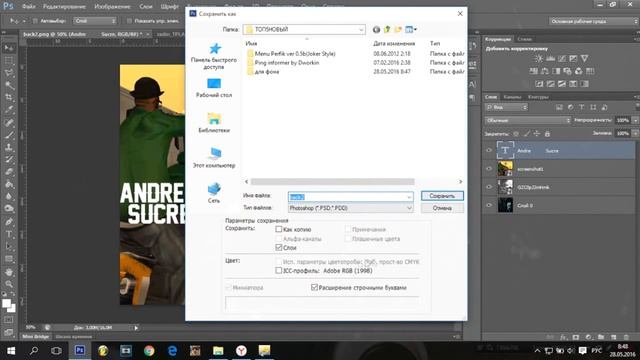
Task: Open Desktop location in save dialog
Action: coord(214,88)
